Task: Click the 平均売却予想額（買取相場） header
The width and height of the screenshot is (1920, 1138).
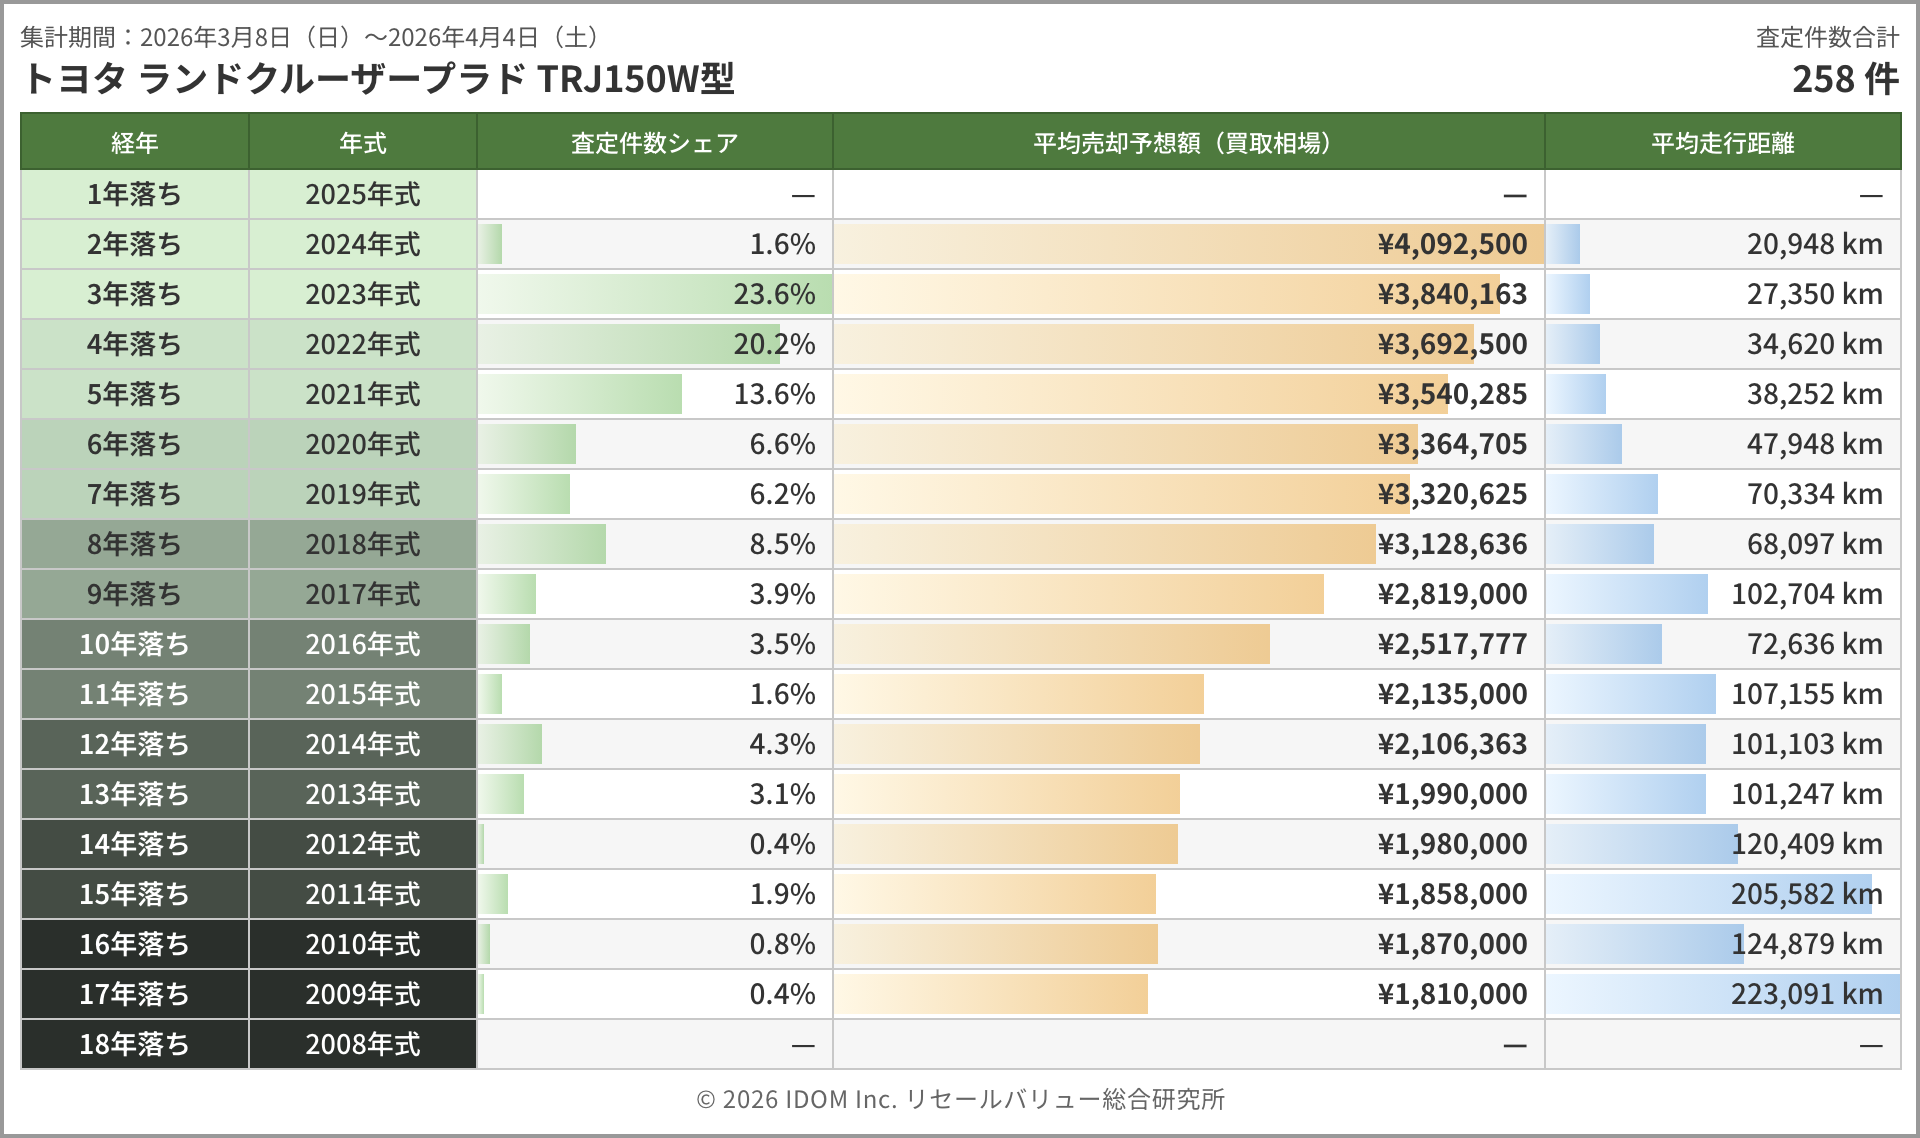Action: (x=1187, y=143)
